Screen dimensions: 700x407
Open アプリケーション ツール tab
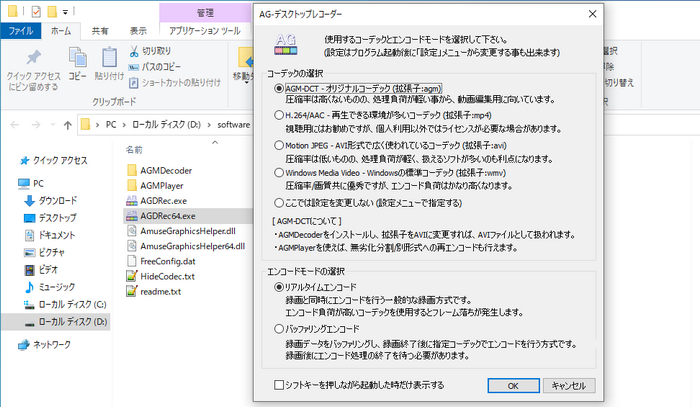pos(205,31)
